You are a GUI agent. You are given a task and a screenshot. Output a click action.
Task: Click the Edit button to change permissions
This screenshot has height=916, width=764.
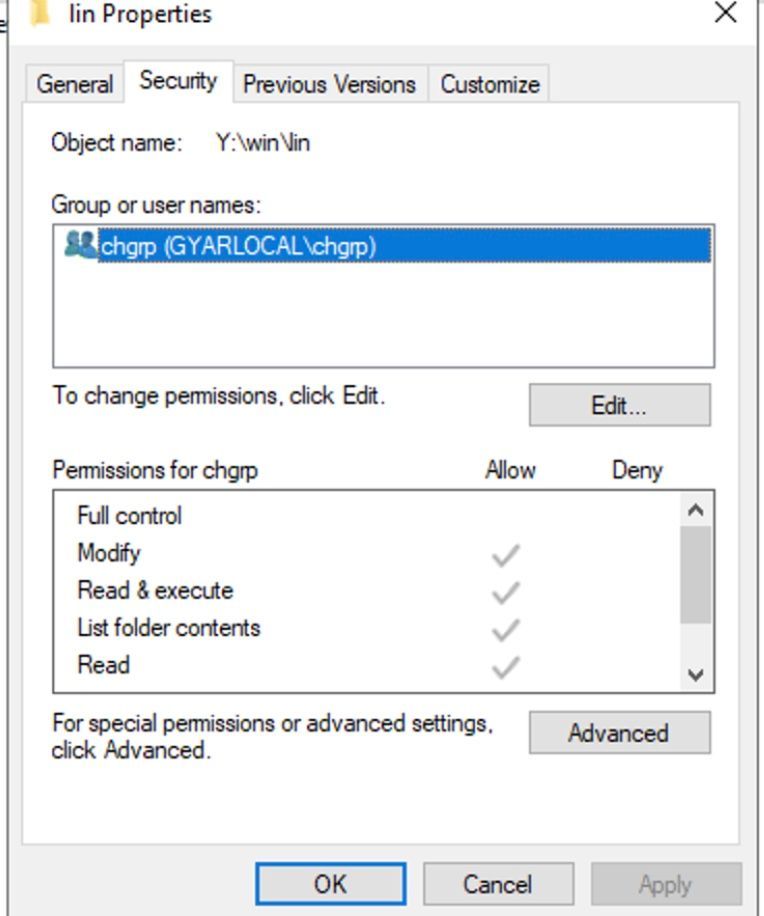621,405
